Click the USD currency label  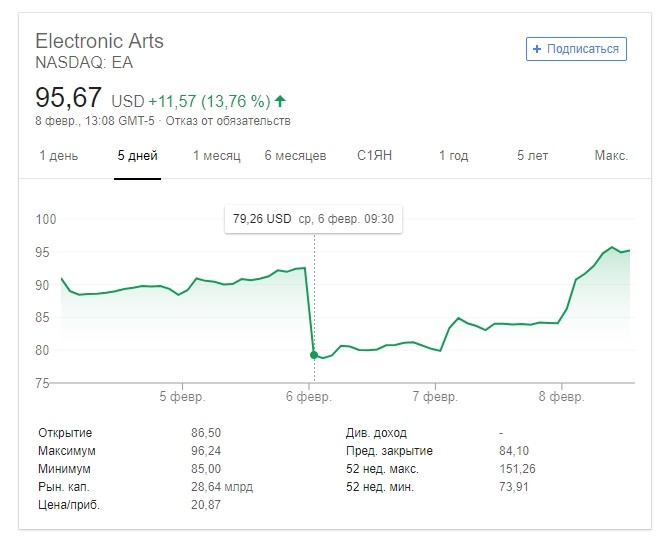point(128,101)
